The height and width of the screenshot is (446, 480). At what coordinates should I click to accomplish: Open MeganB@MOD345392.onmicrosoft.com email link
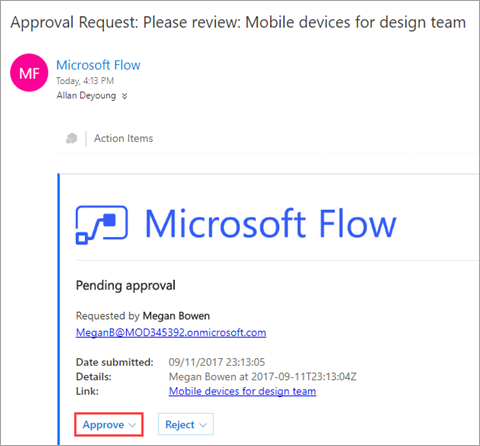(x=171, y=333)
